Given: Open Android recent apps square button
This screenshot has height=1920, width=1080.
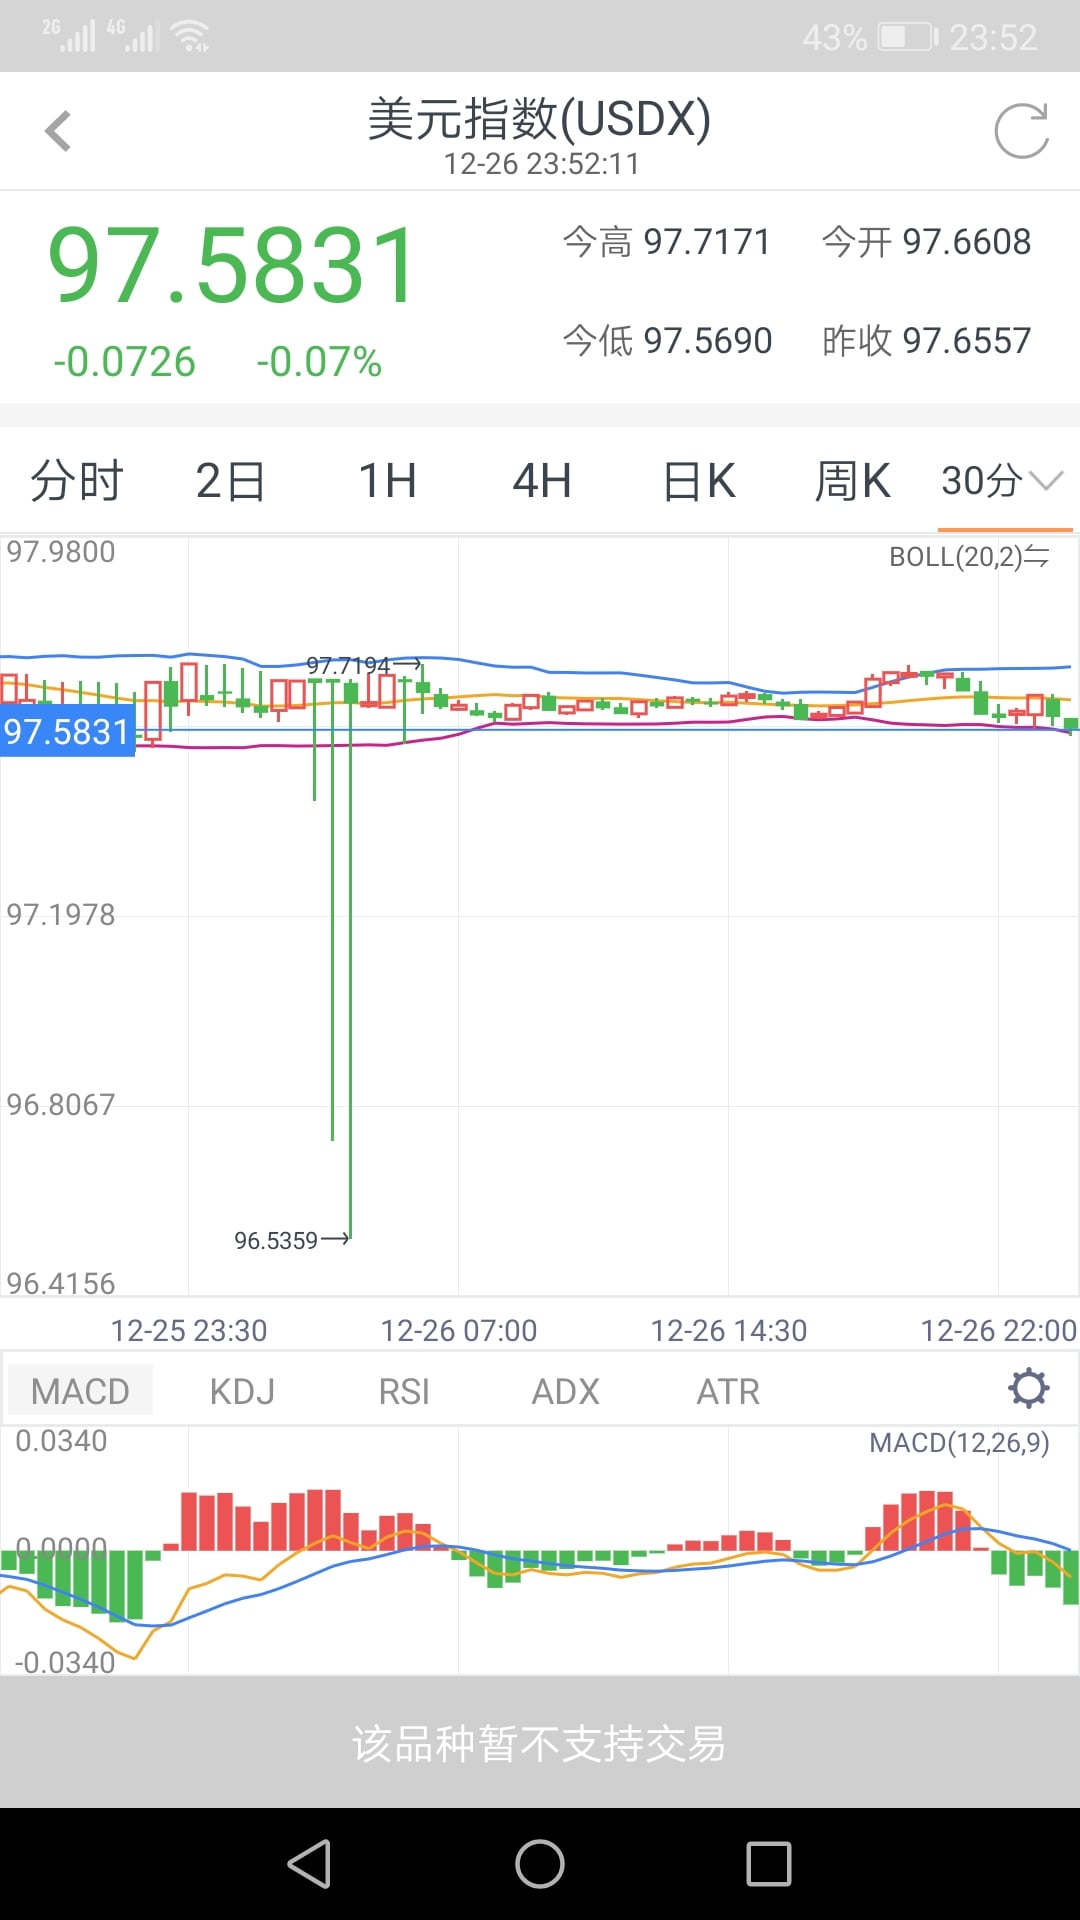Looking at the screenshot, I should point(769,1864).
